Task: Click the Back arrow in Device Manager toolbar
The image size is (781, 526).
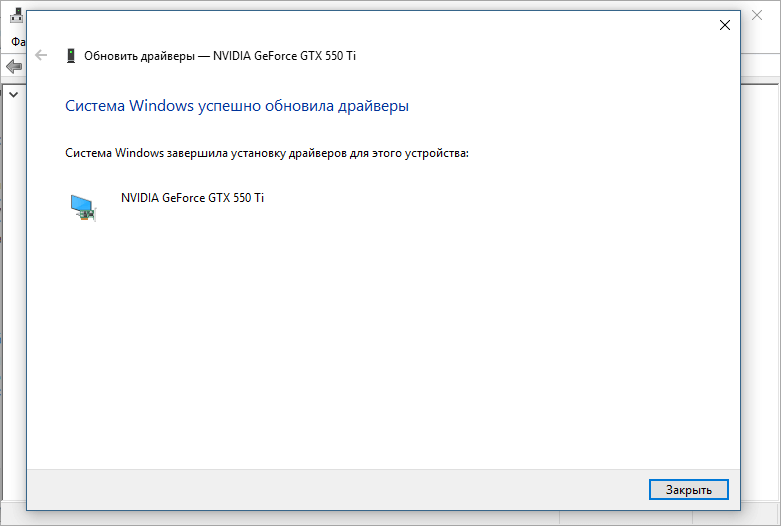Action: tap(14, 66)
